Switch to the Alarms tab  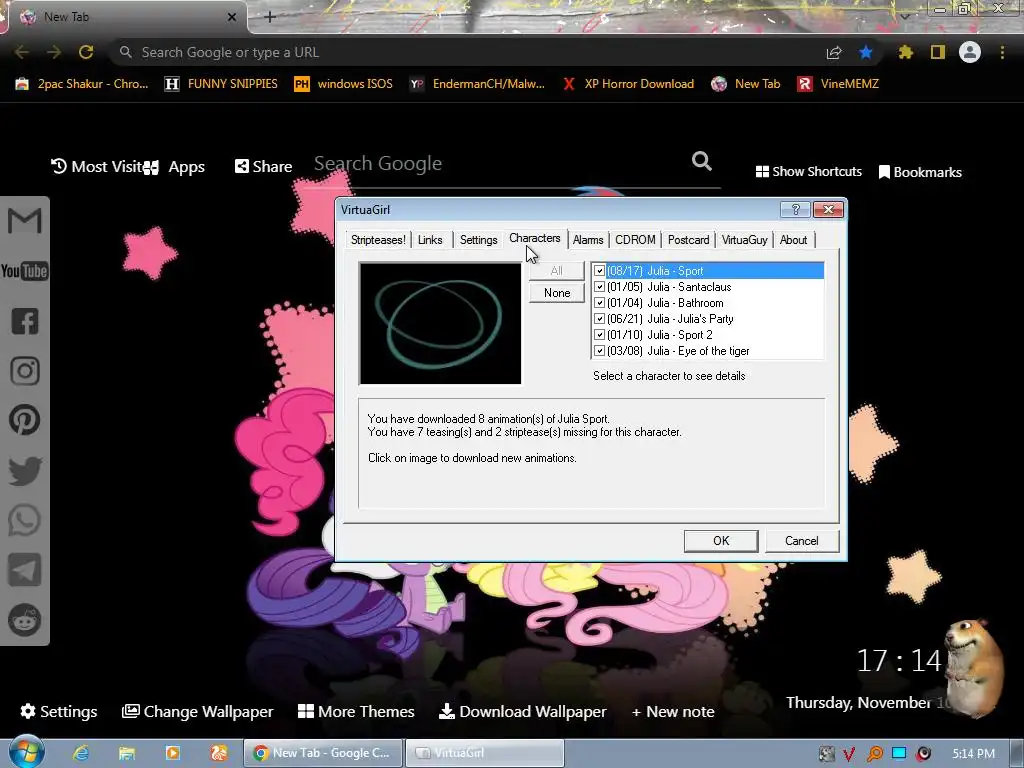pyautogui.click(x=588, y=240)
